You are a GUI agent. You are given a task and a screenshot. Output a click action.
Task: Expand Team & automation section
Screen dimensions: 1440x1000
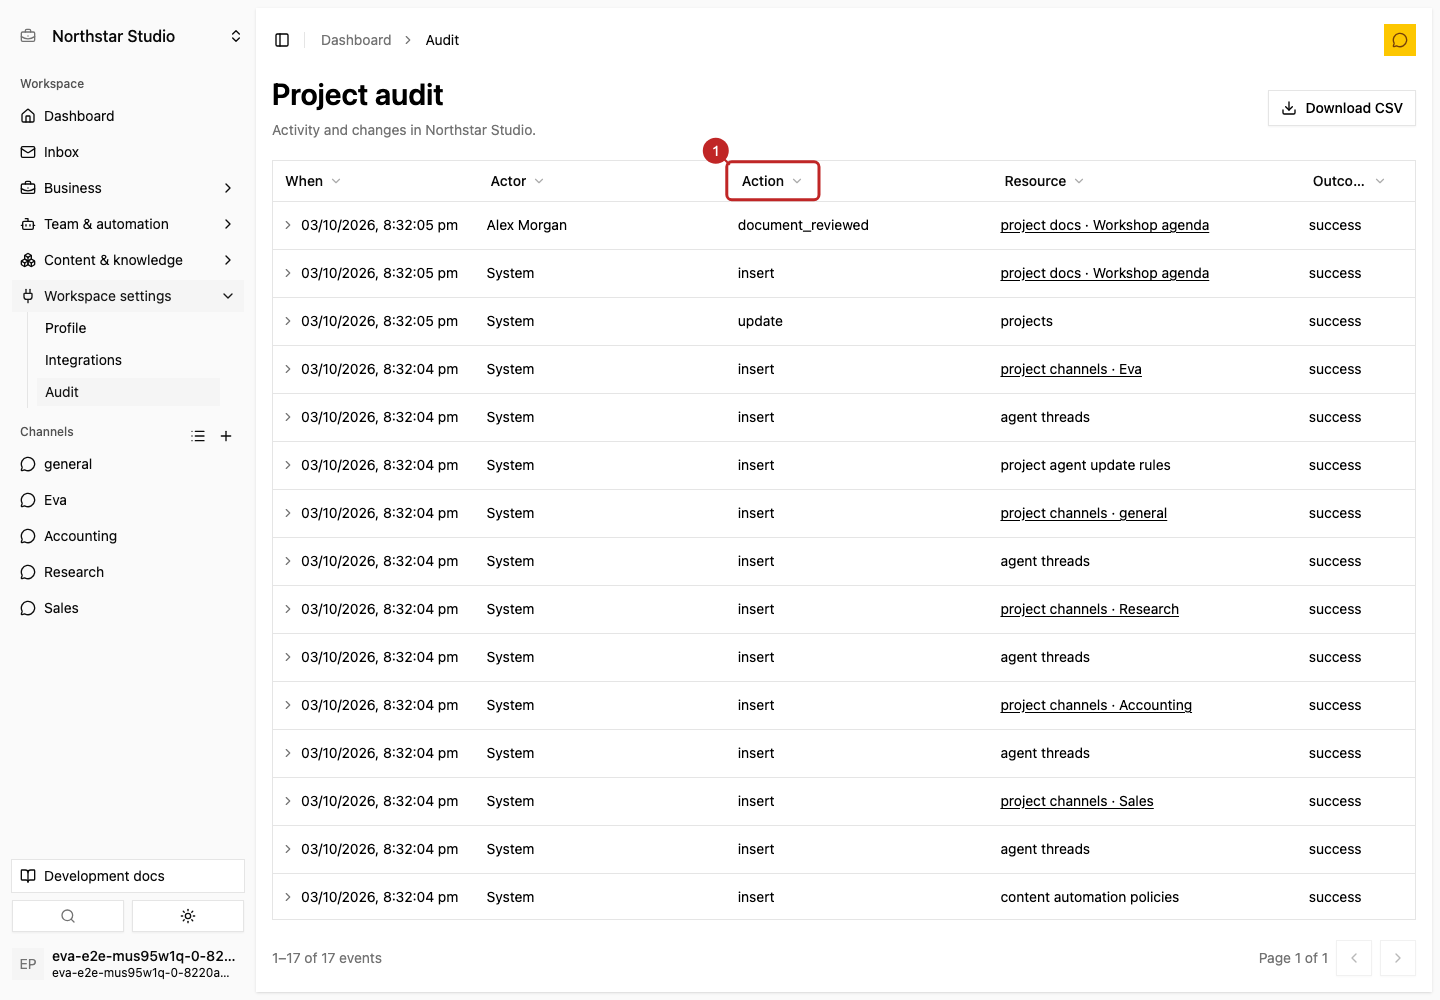[128, 224]
